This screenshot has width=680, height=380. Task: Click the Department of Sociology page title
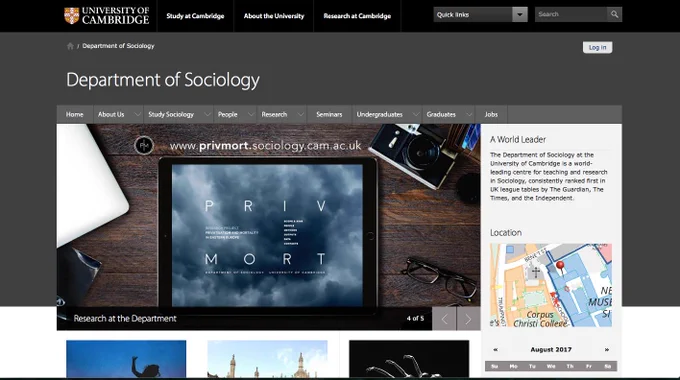pos(163,80)
